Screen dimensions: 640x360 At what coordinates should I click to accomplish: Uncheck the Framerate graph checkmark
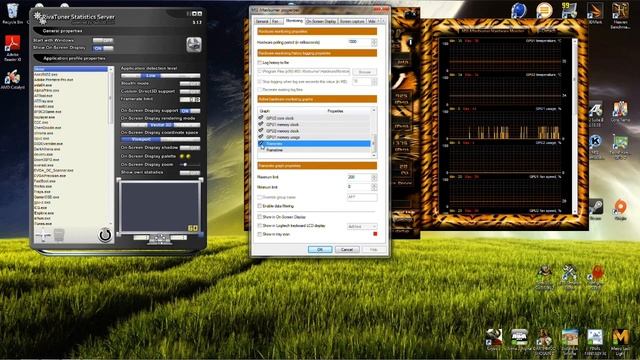261,143
